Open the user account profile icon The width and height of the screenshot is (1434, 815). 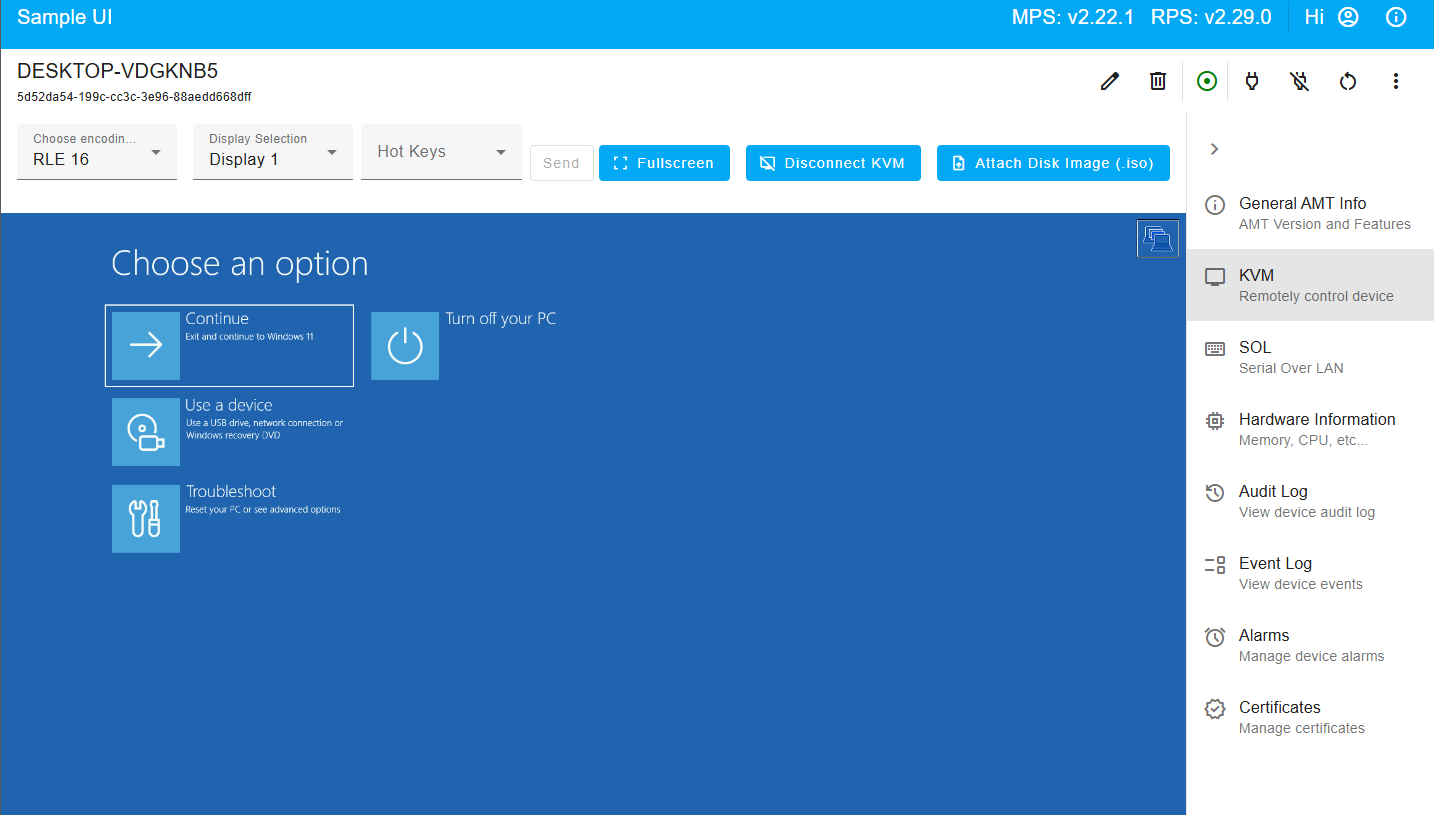click(x=1348, y=17)
